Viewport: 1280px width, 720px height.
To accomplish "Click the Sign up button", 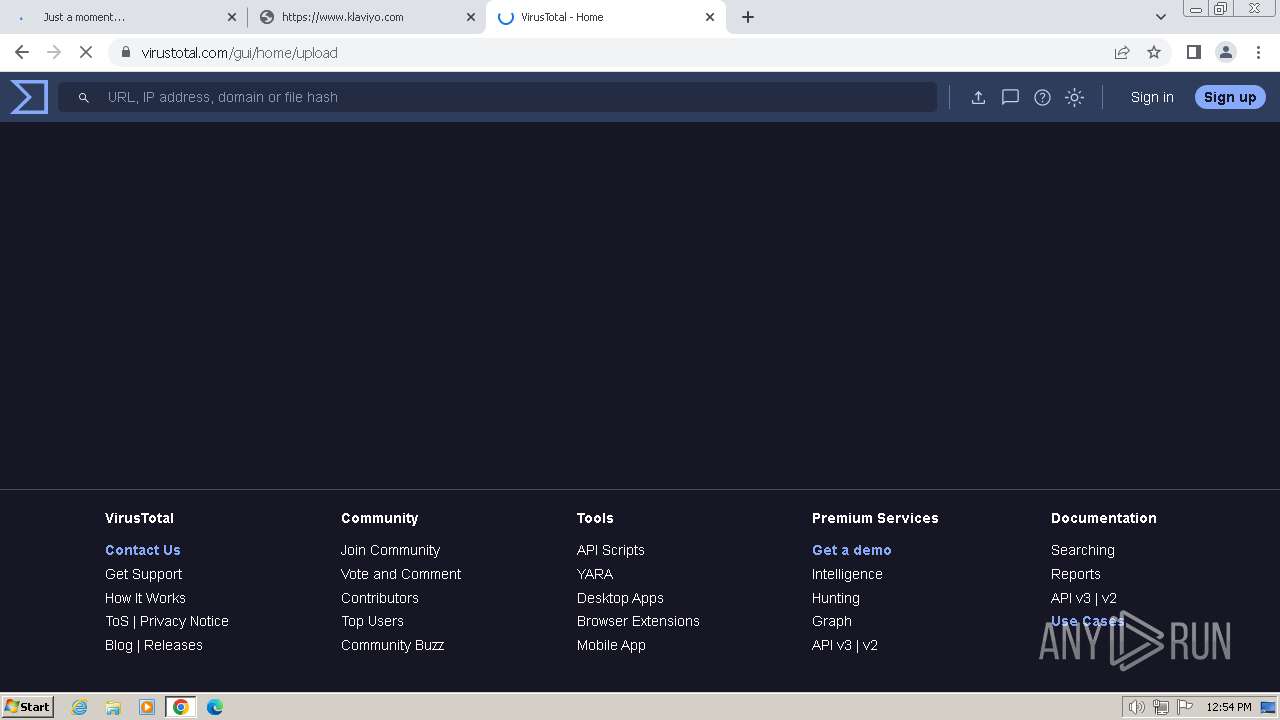I will (1230, 97).
